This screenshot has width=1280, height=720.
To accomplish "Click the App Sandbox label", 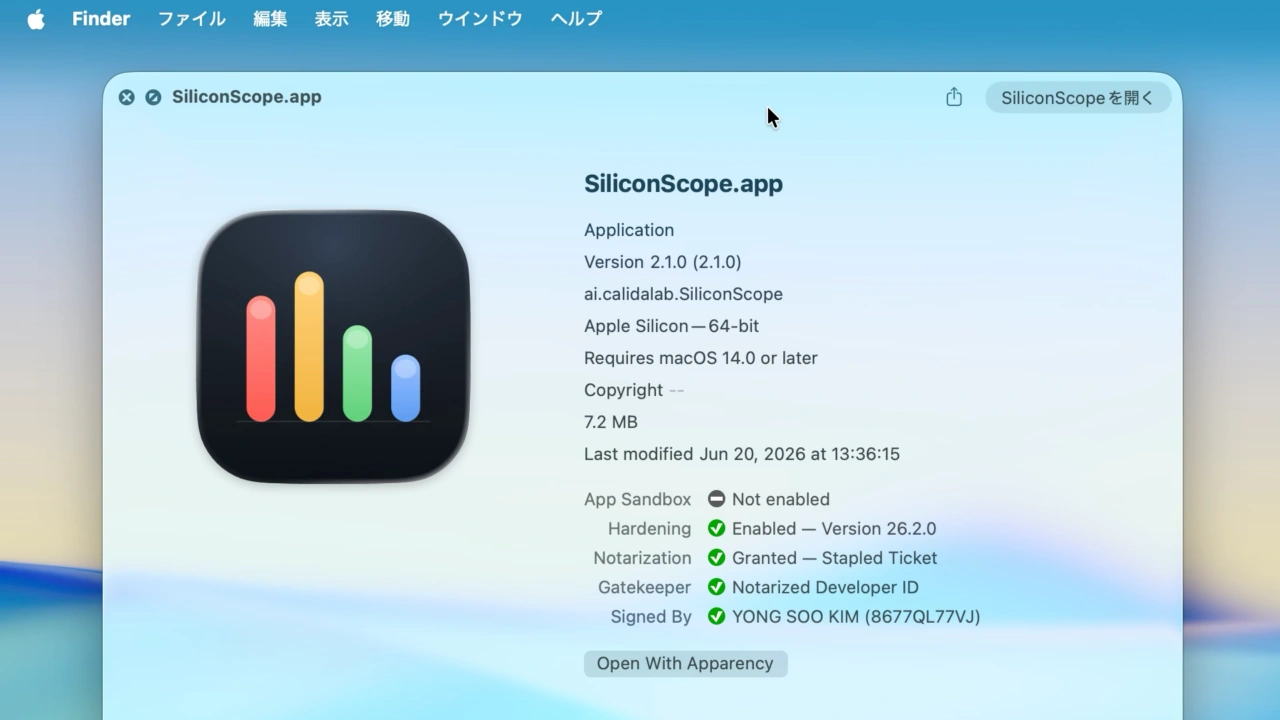I will (x=637, y=499).
